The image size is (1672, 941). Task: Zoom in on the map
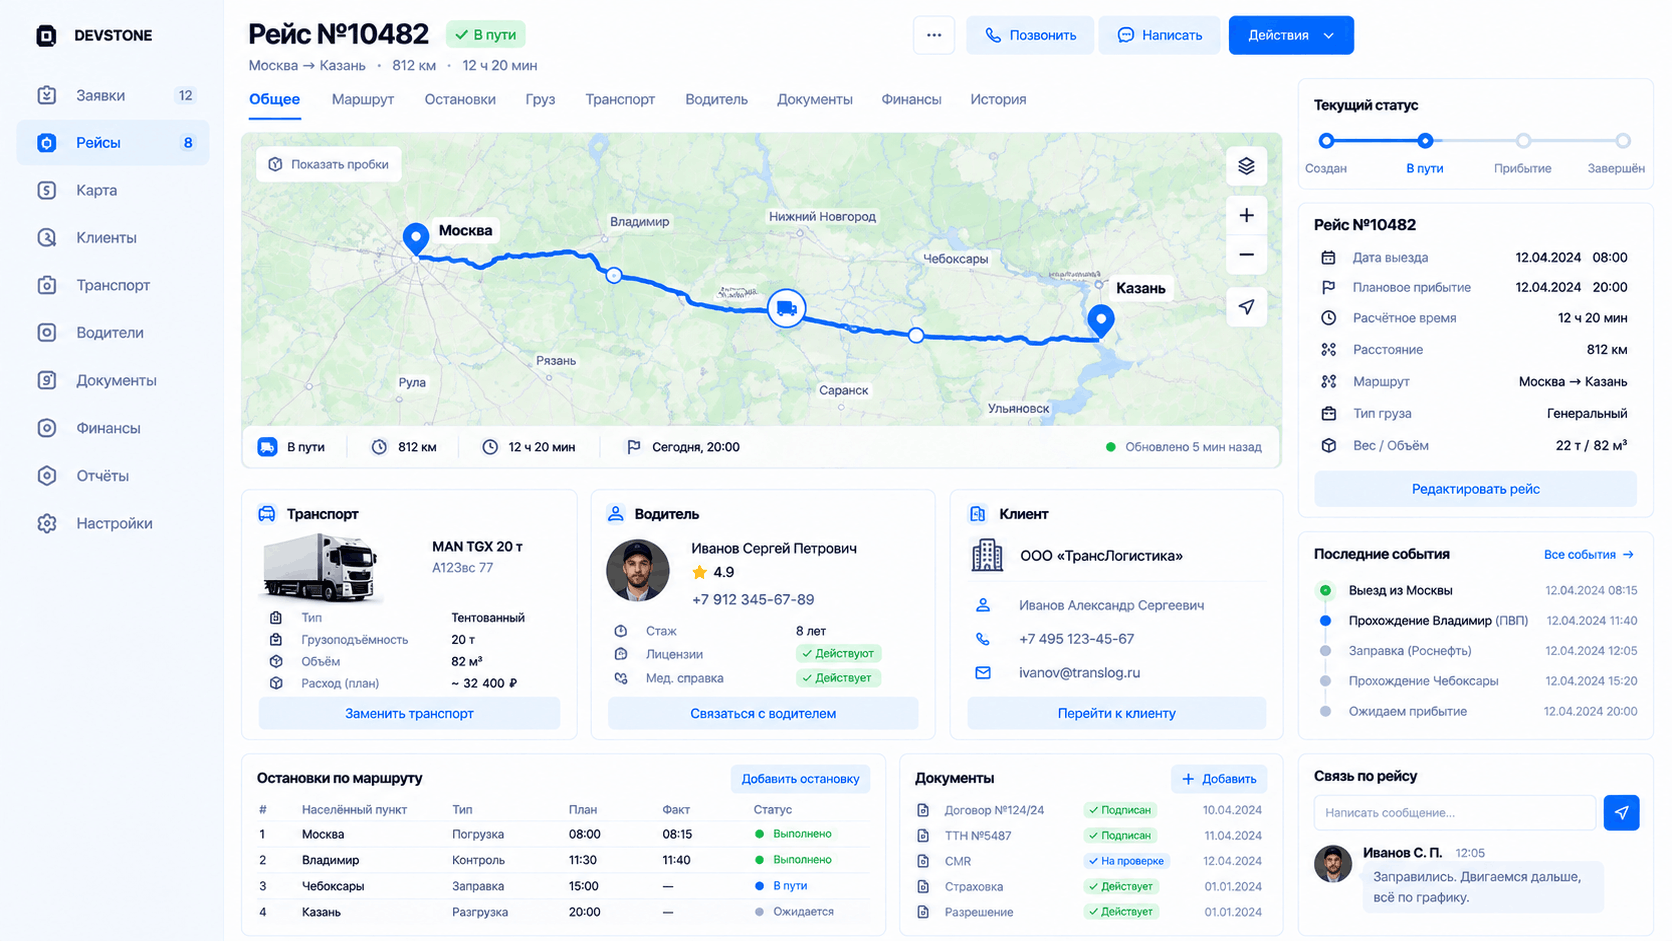click(1246, 215)
